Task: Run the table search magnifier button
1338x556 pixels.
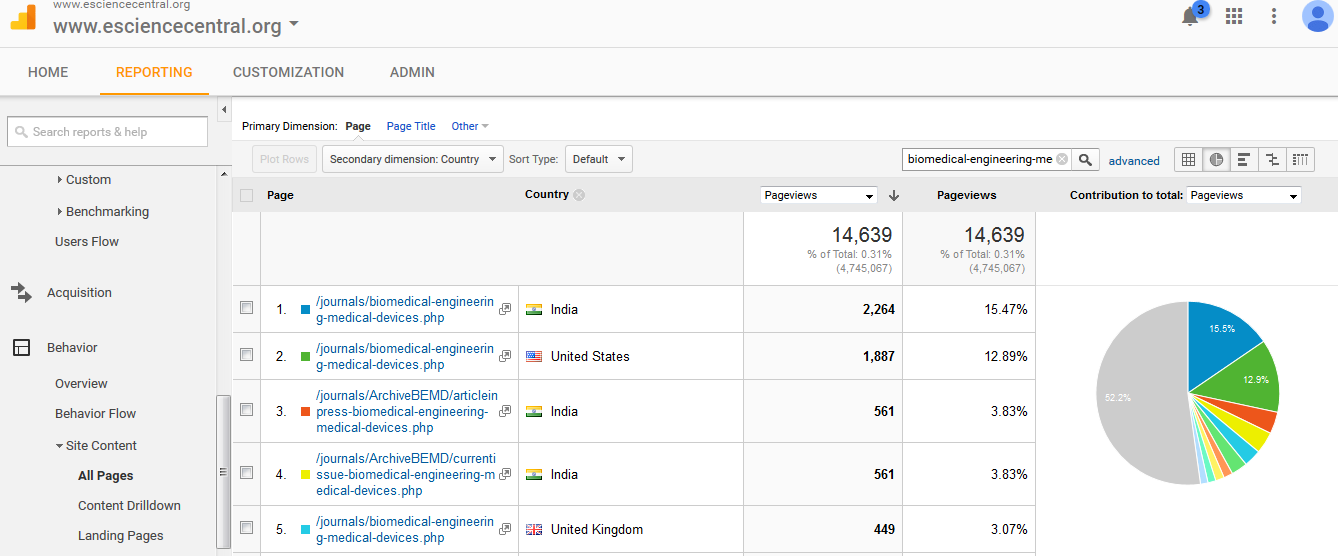Action: (1086, 159)
